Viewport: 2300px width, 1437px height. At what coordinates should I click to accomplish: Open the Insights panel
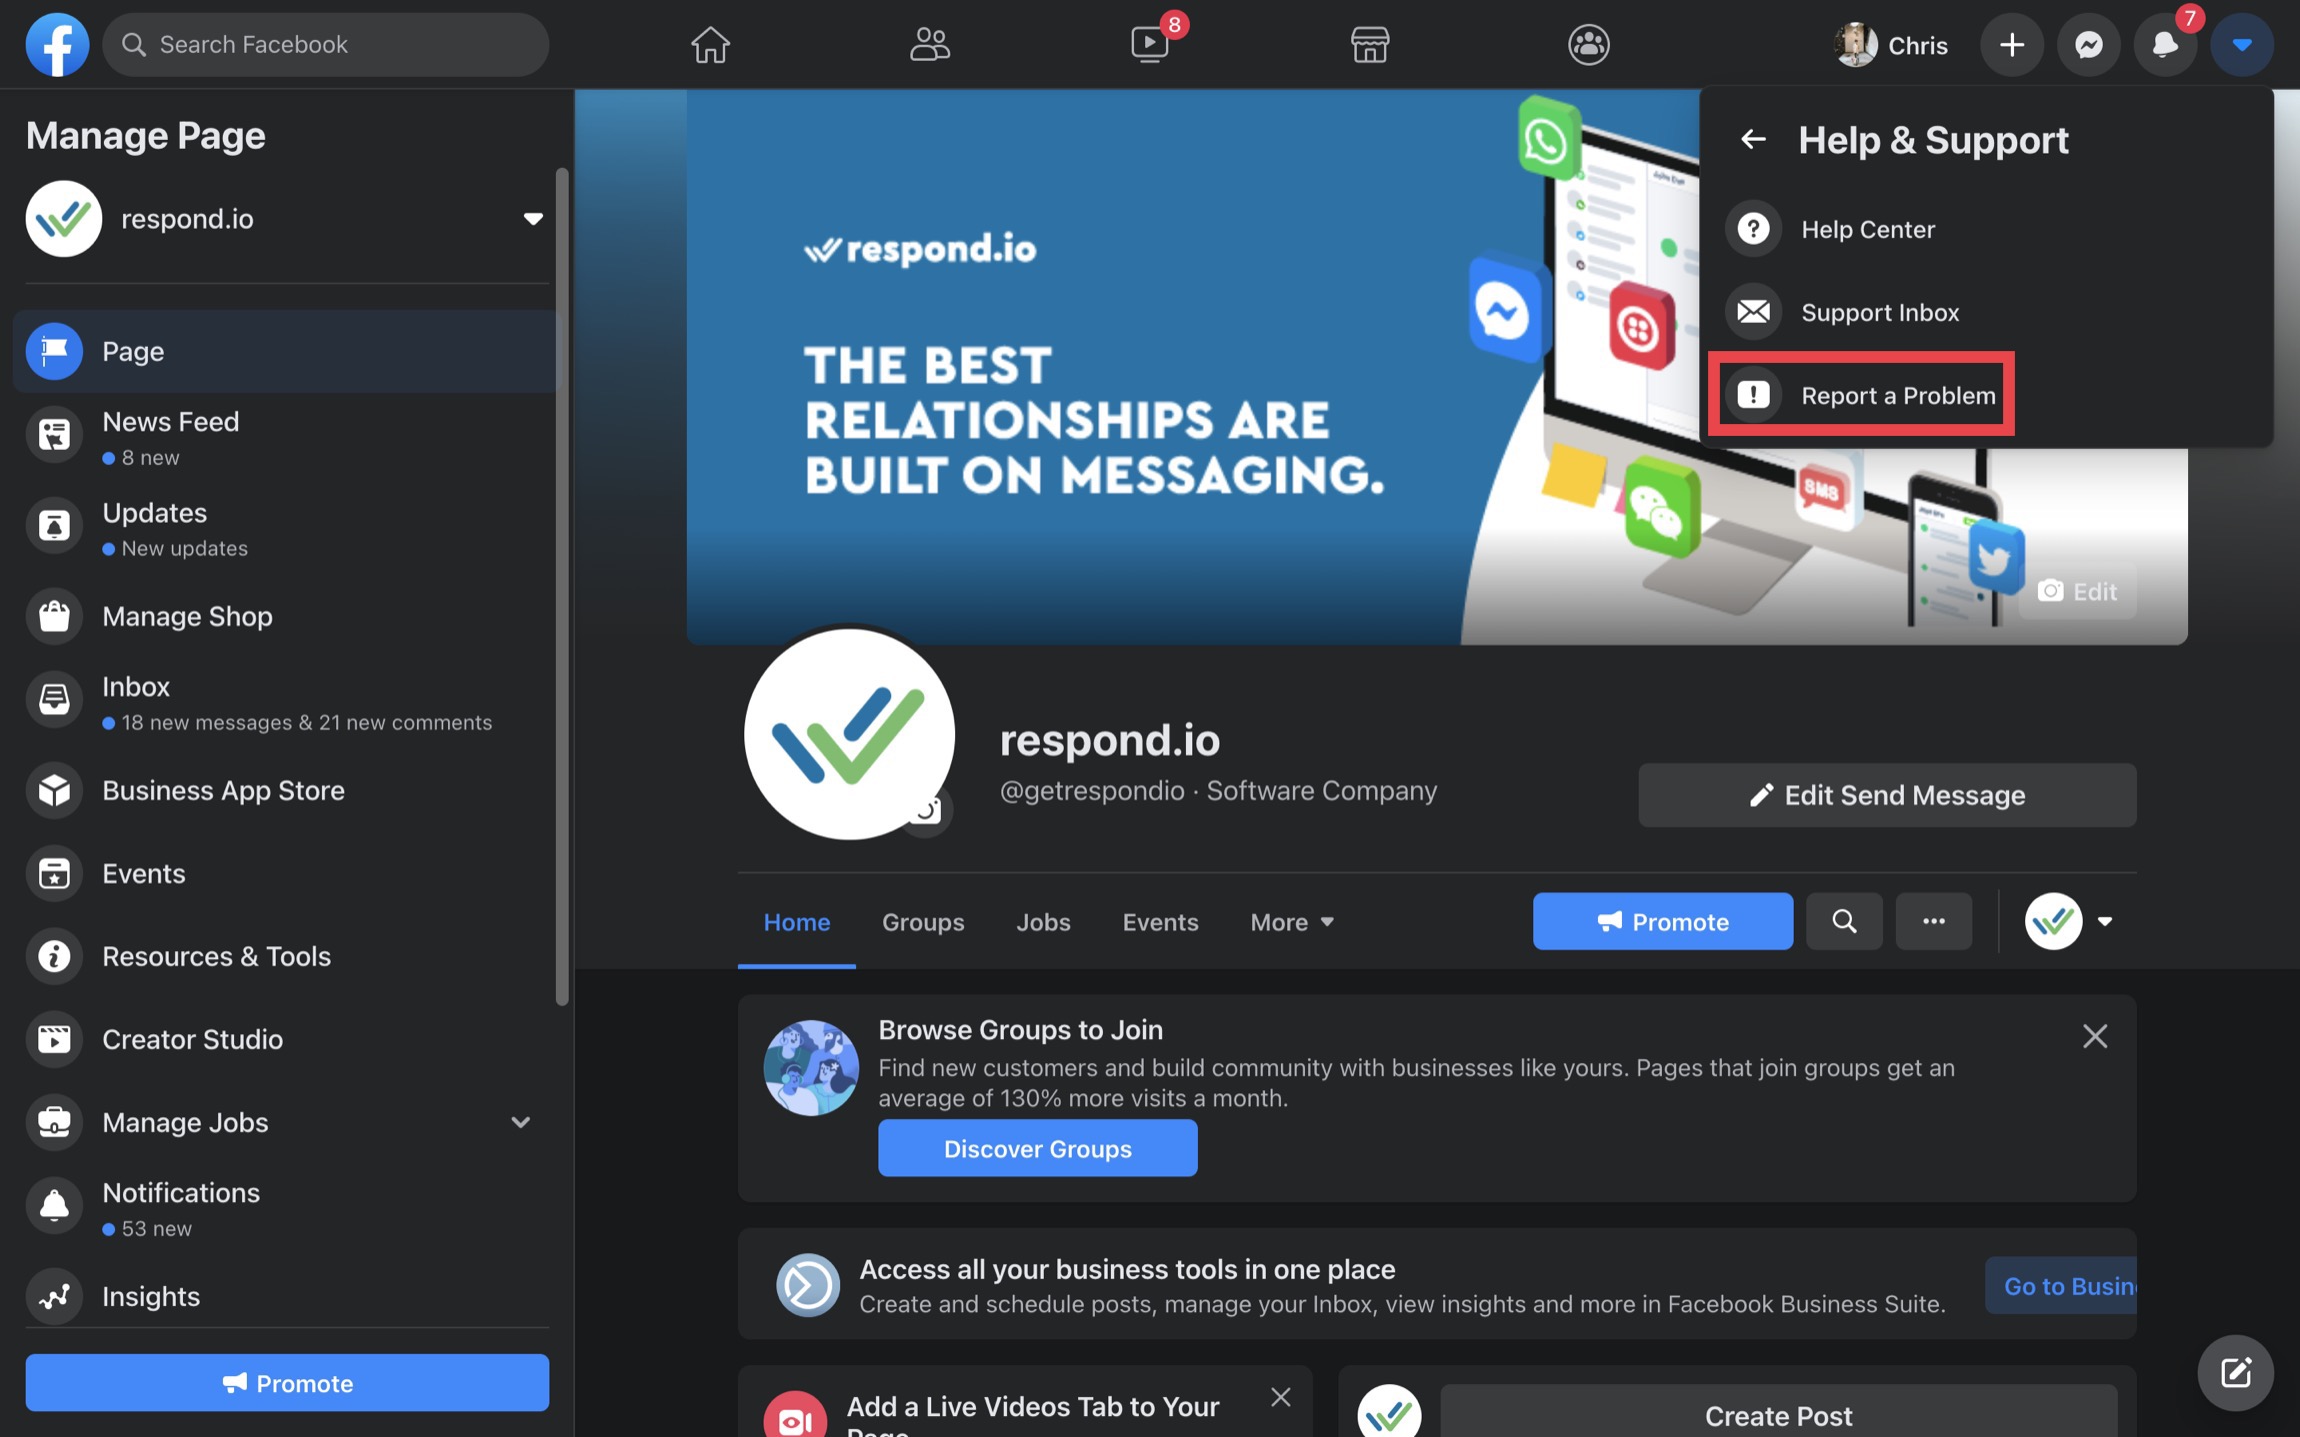(151, 1296)
